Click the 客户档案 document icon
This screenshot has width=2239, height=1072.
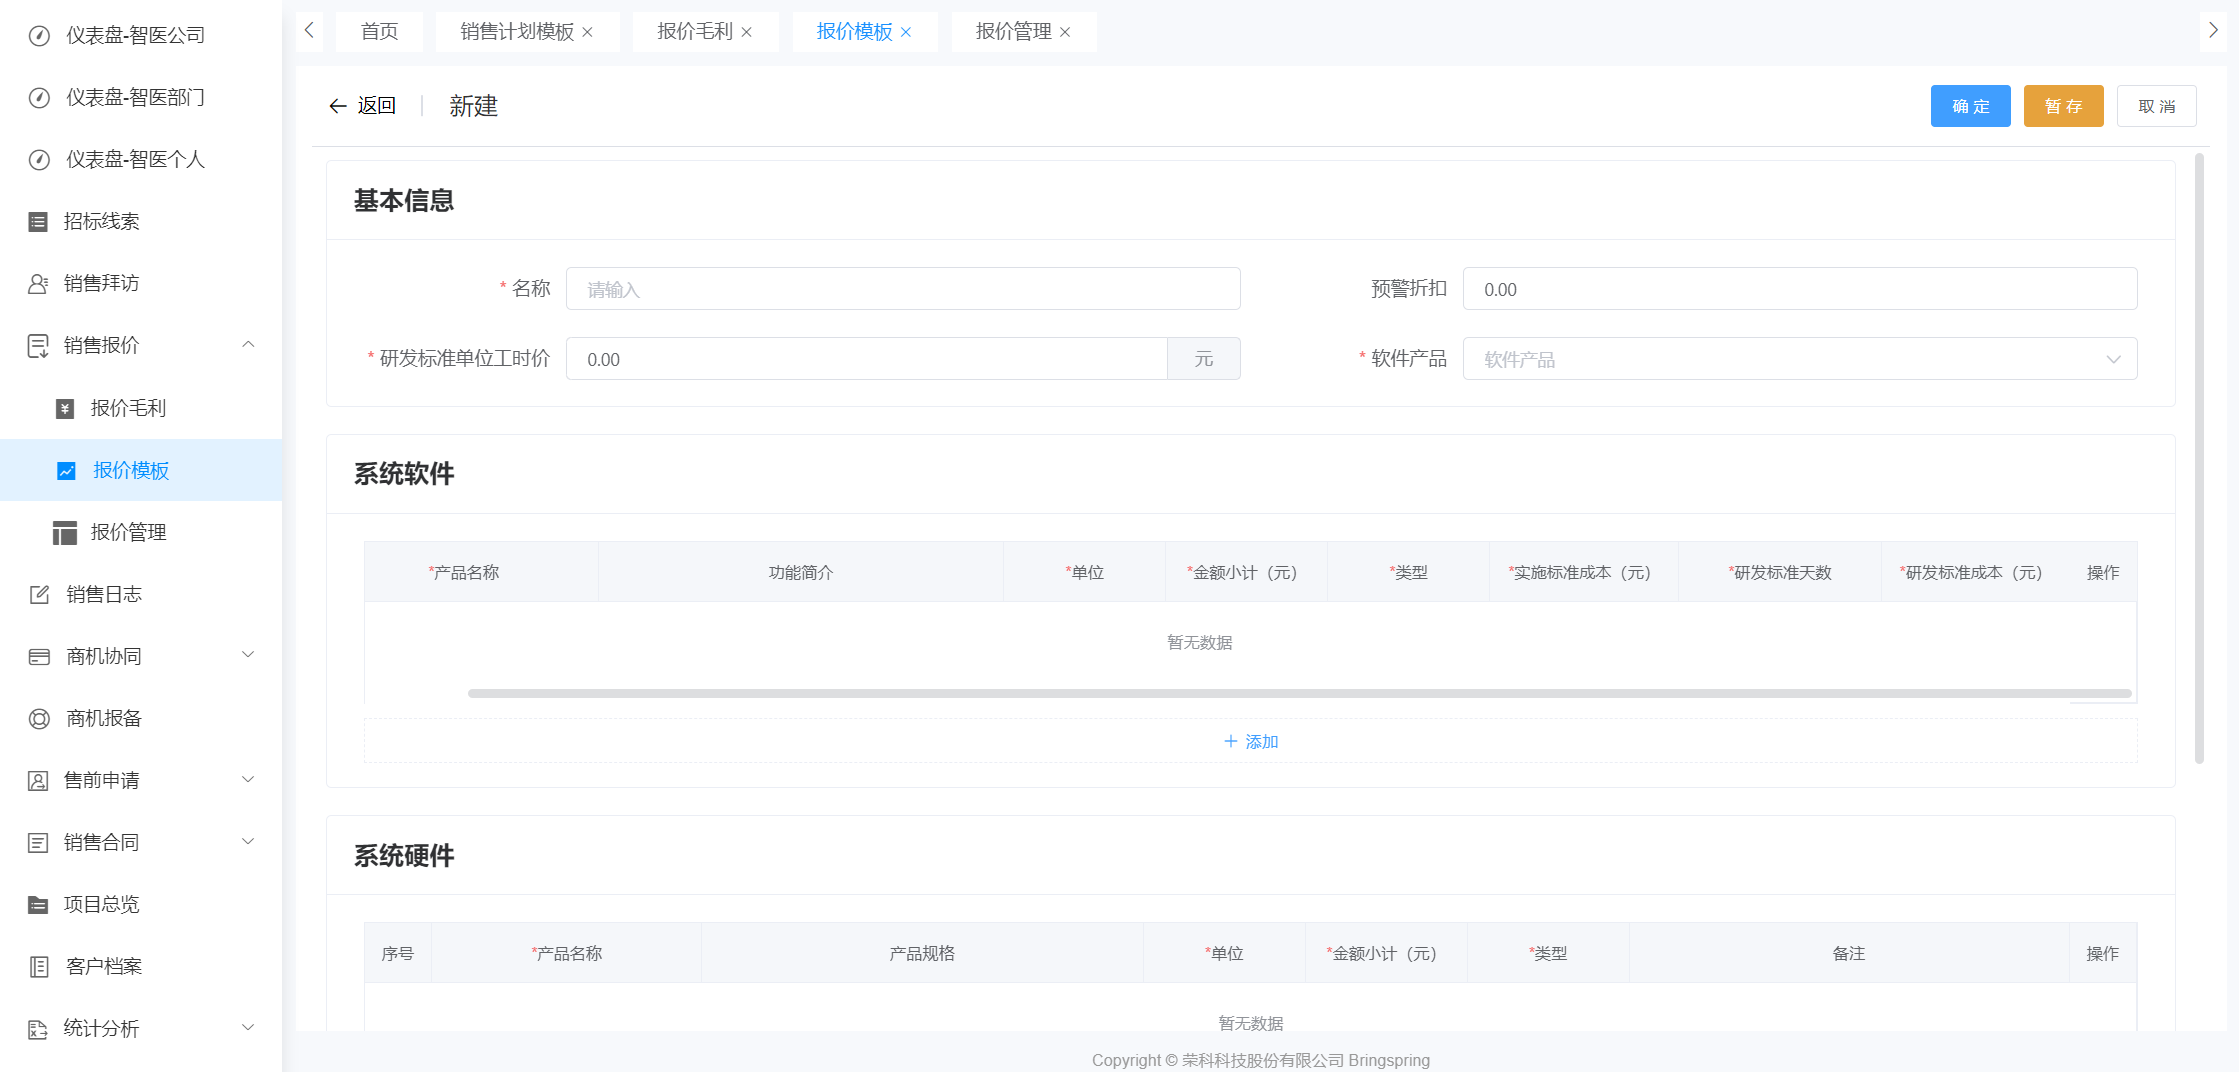tap(39, 967)
